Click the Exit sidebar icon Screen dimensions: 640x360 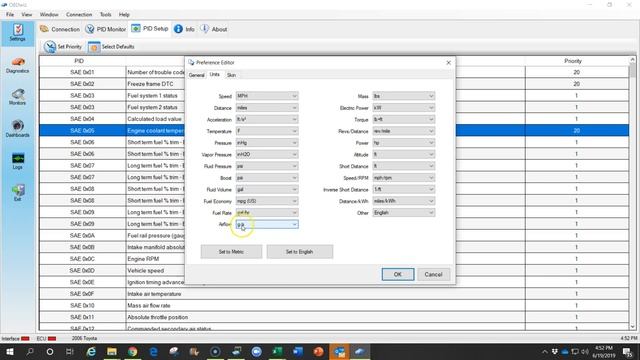18,193
